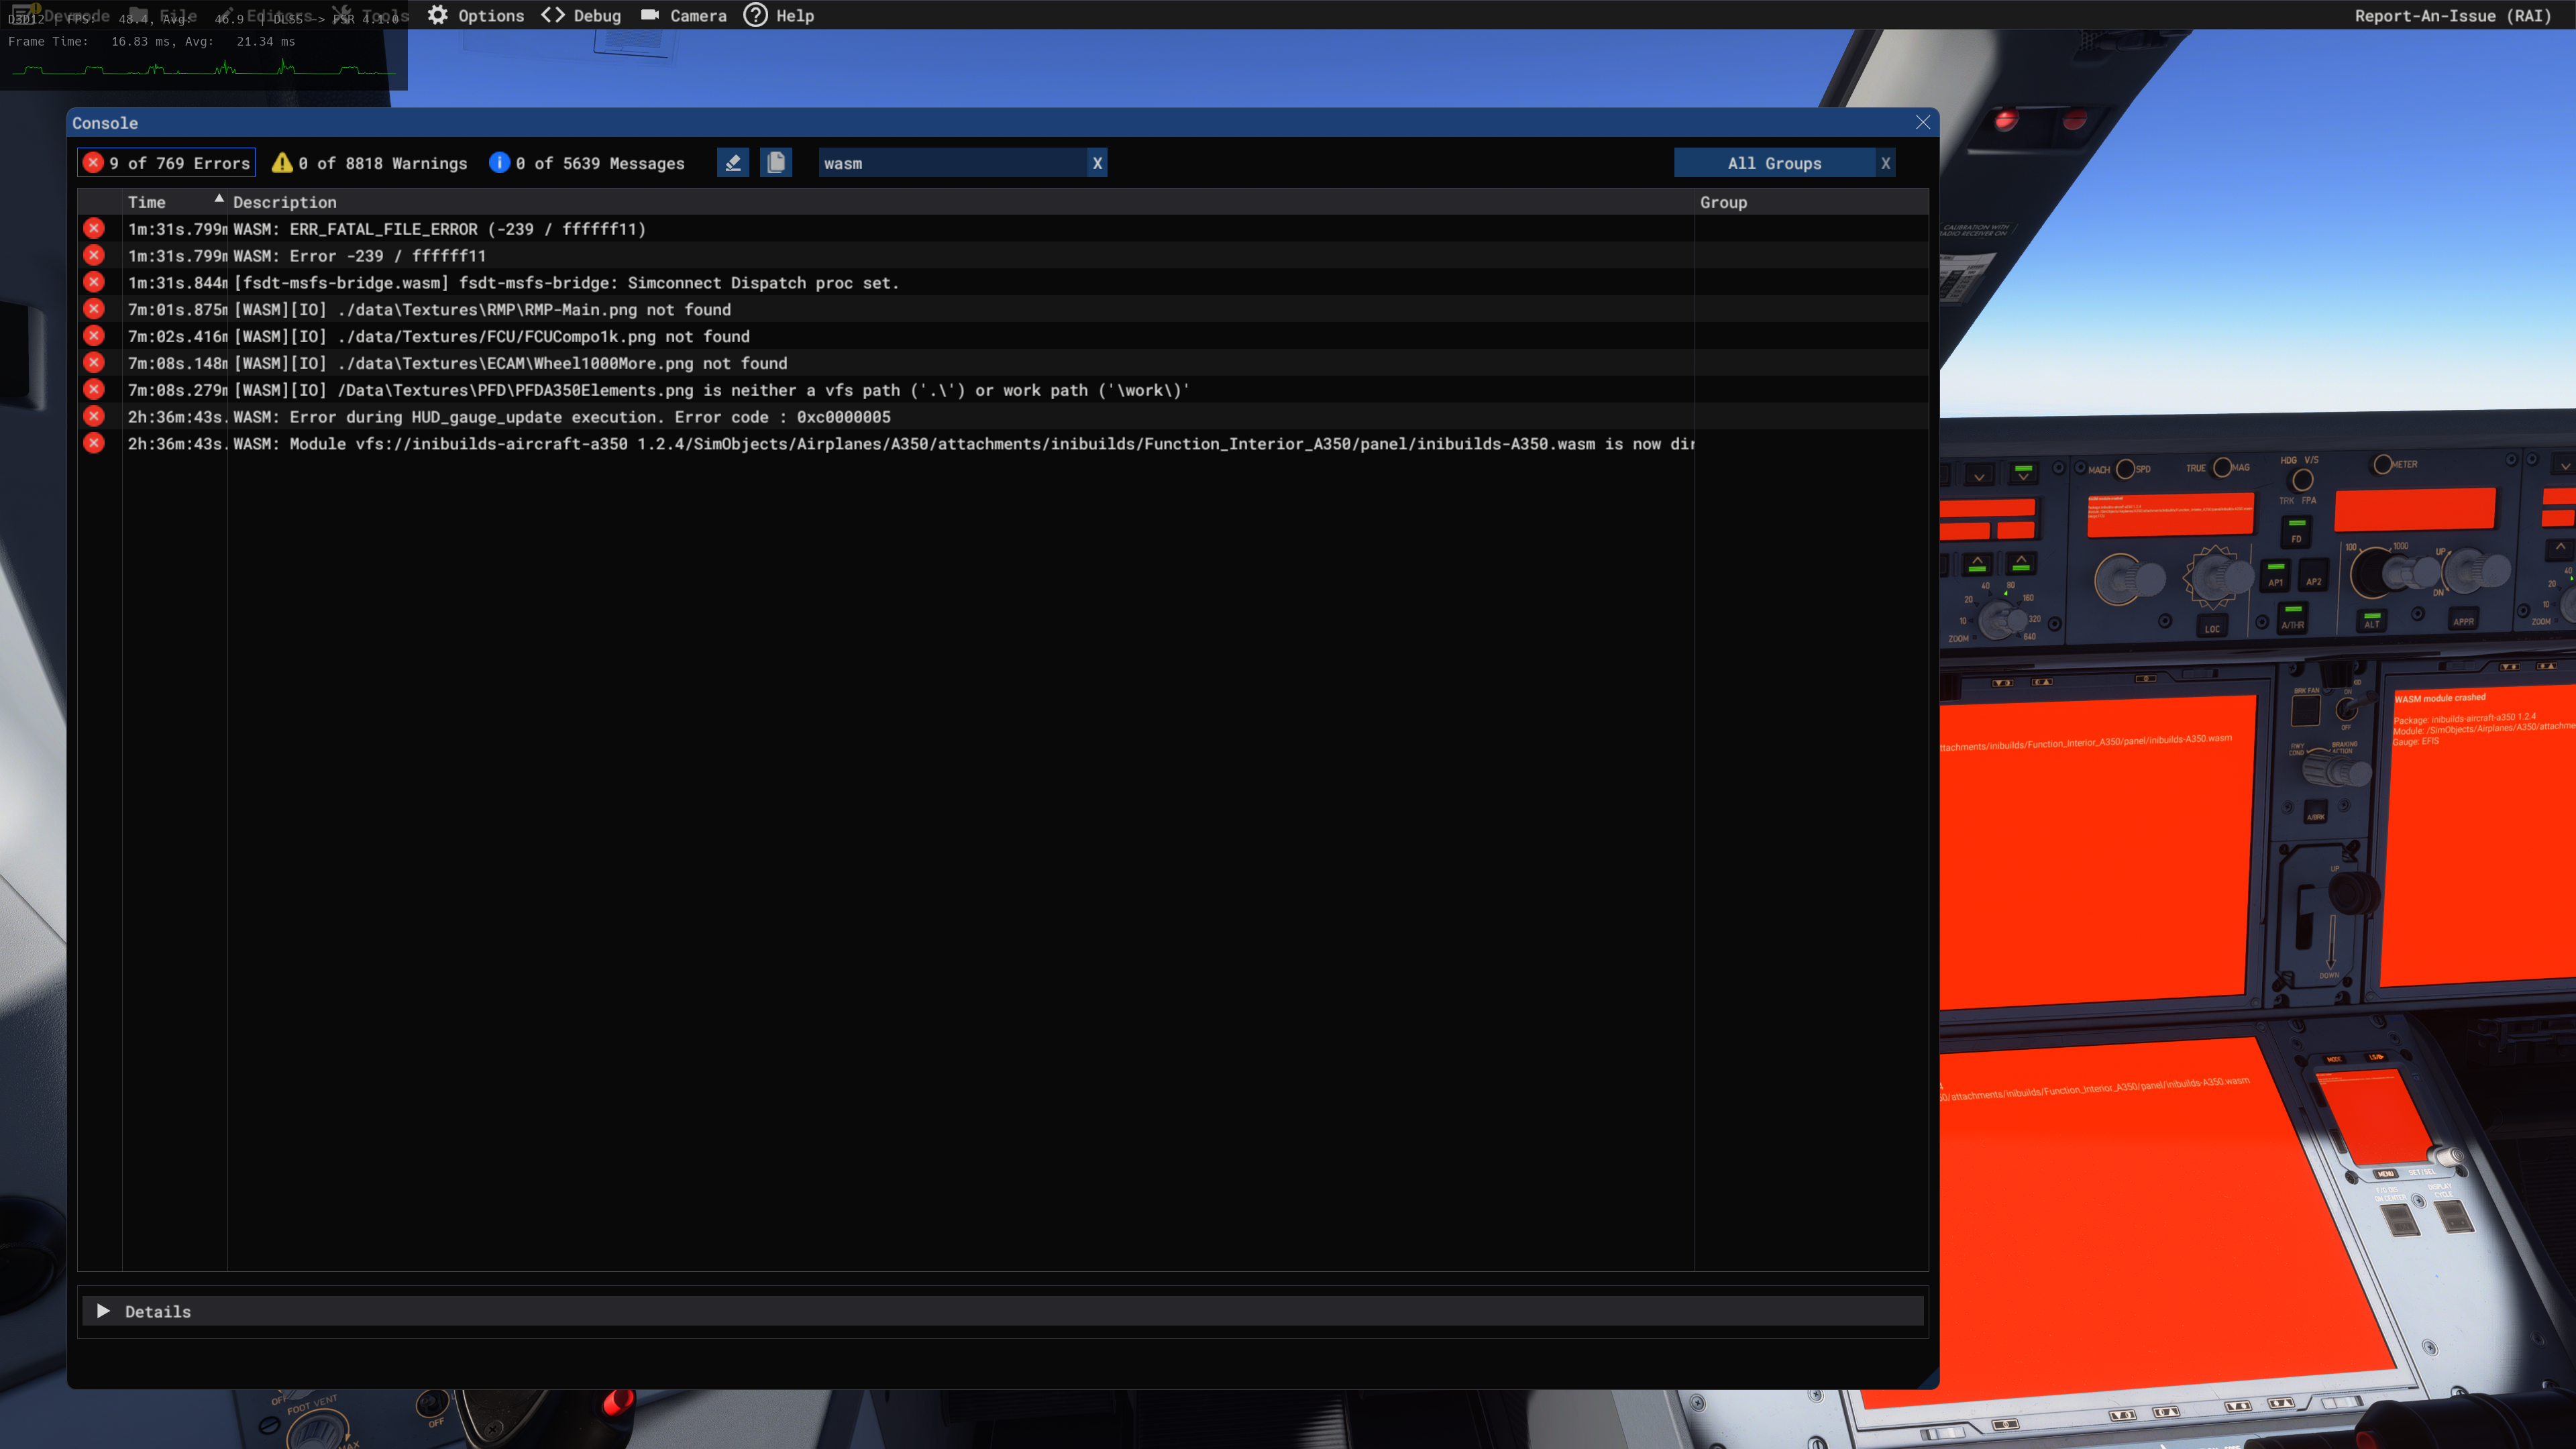Toggle the Messages filter
Screen dimensions: 2576x1449
(x=587, y=163)
